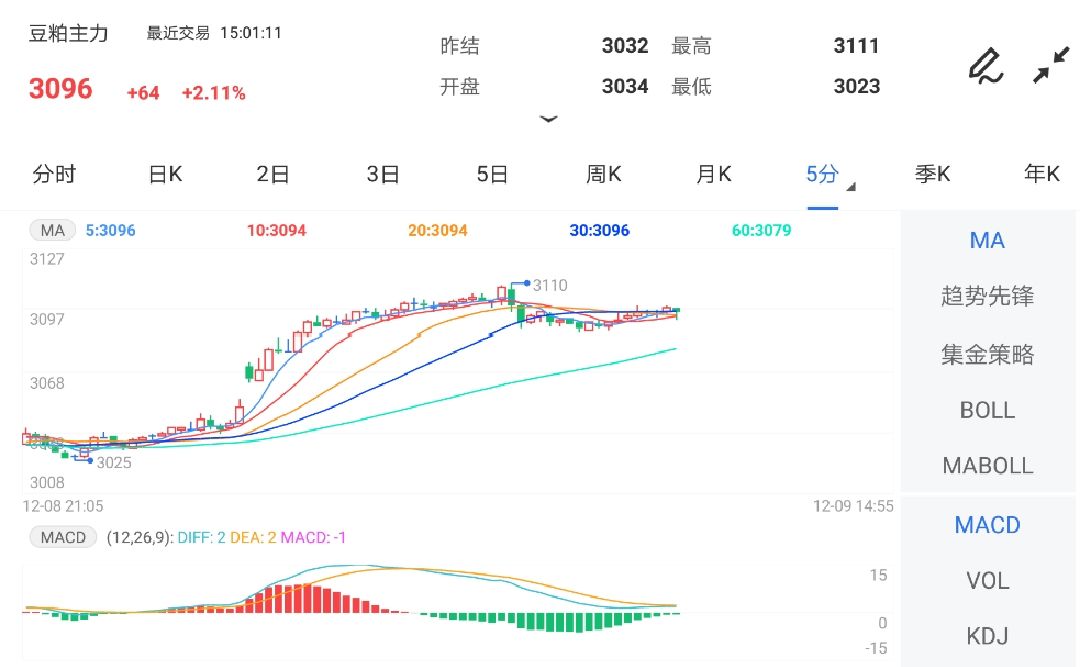Screen dimensions: 1080x667
Task: Click the 10:3094 MA value
Action: (x=276, y=230)
